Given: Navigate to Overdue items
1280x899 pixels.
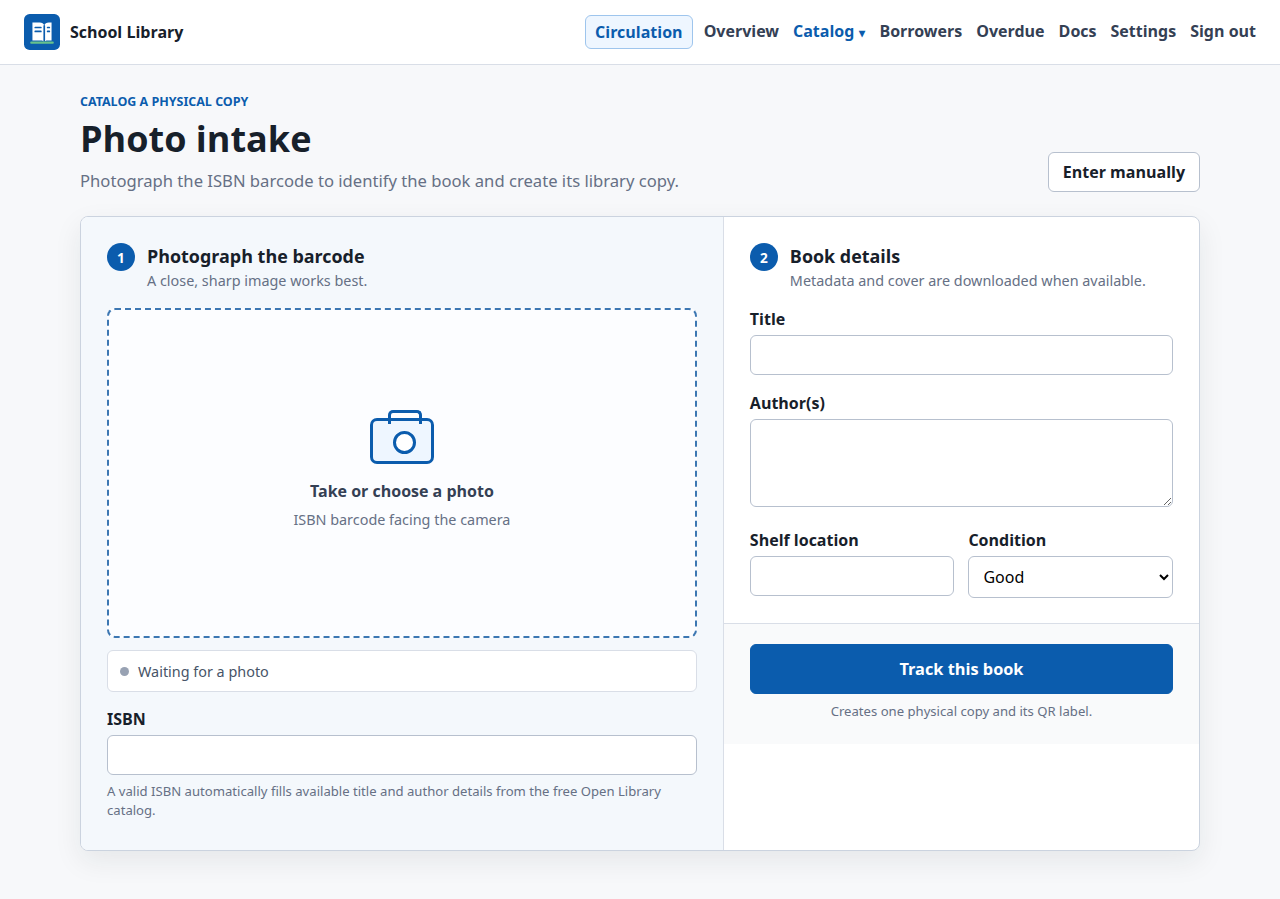Looking at the screenshot, I should pyautogui.click(x=1010, y=31).
